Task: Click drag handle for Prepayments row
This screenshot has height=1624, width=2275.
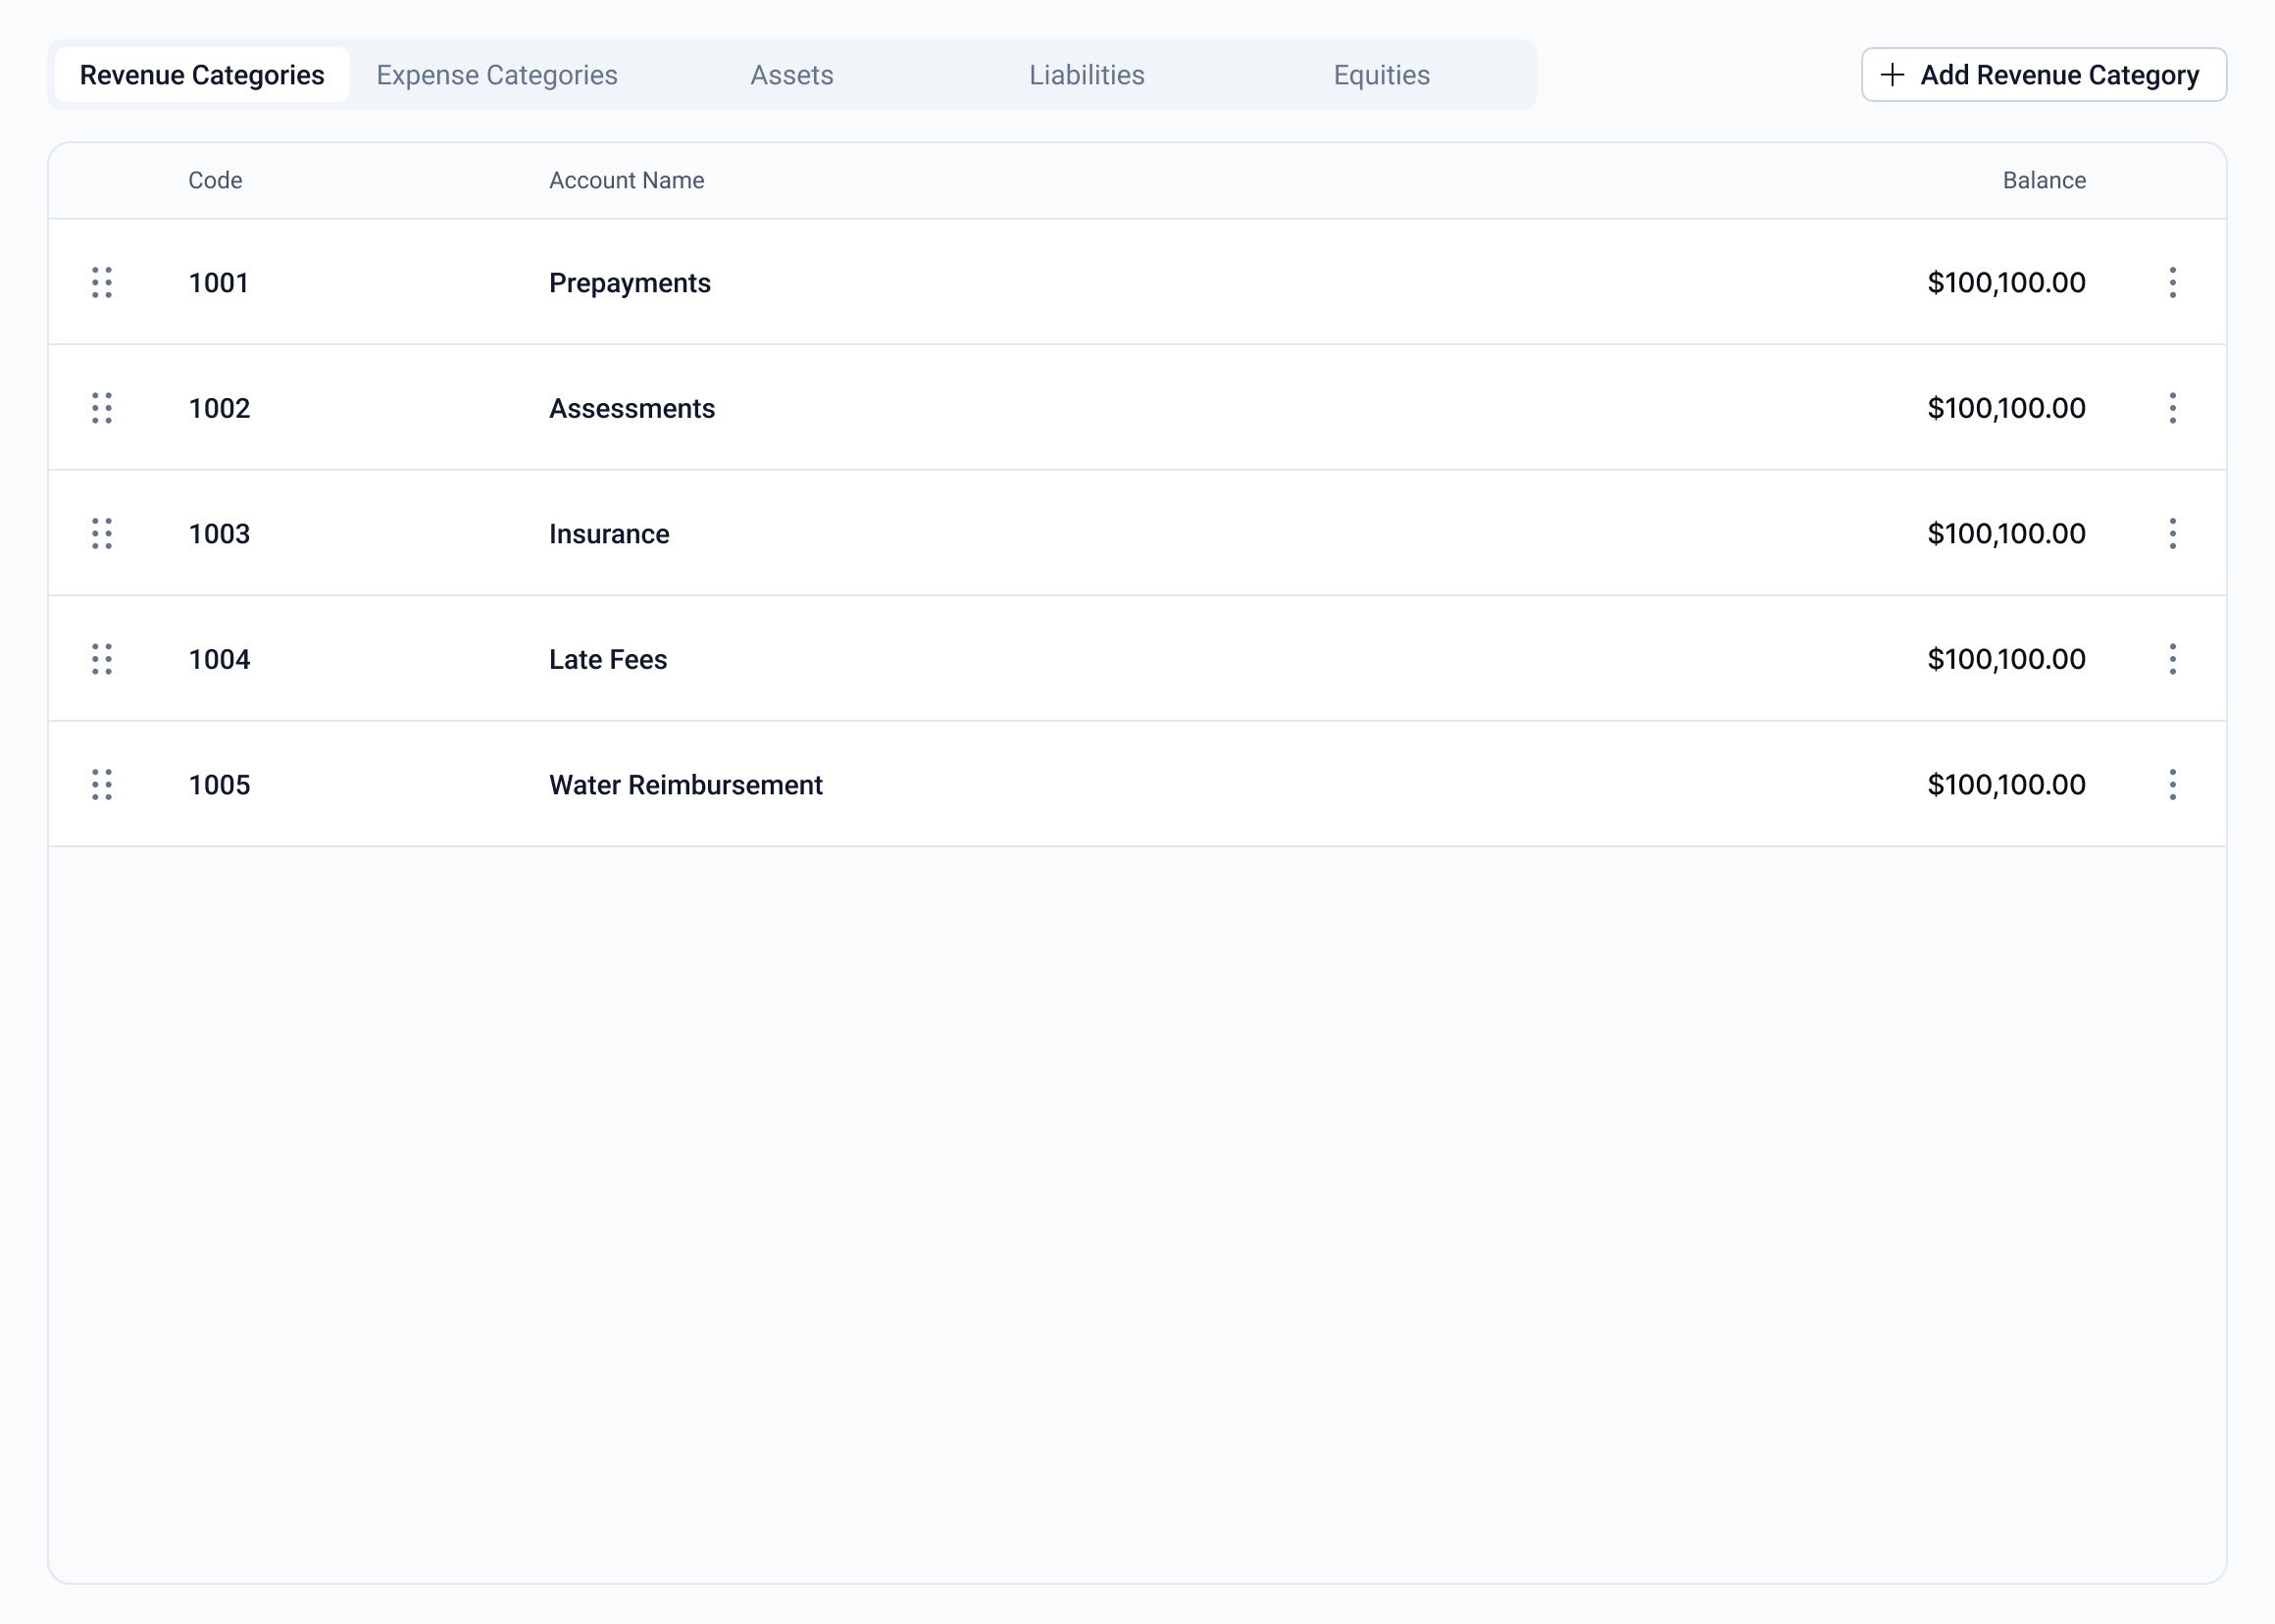Action: (101, 282)
